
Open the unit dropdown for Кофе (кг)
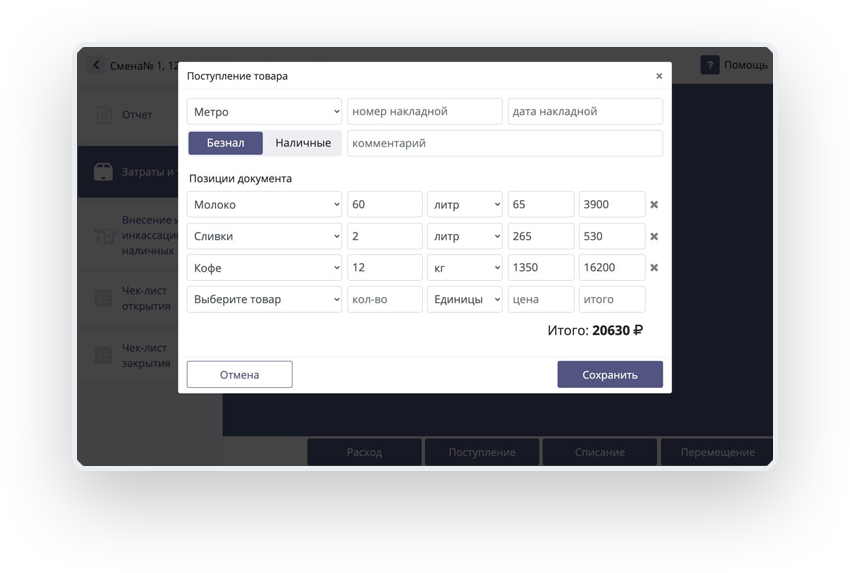pos(465,268)
